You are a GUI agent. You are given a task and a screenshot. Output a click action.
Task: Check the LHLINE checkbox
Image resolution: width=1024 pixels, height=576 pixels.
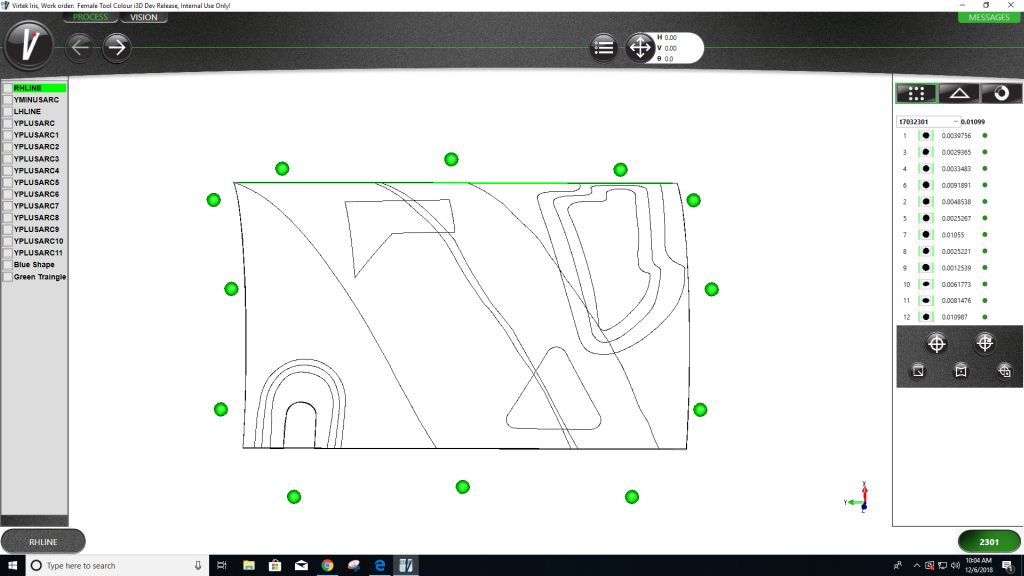tap(8, 112)
